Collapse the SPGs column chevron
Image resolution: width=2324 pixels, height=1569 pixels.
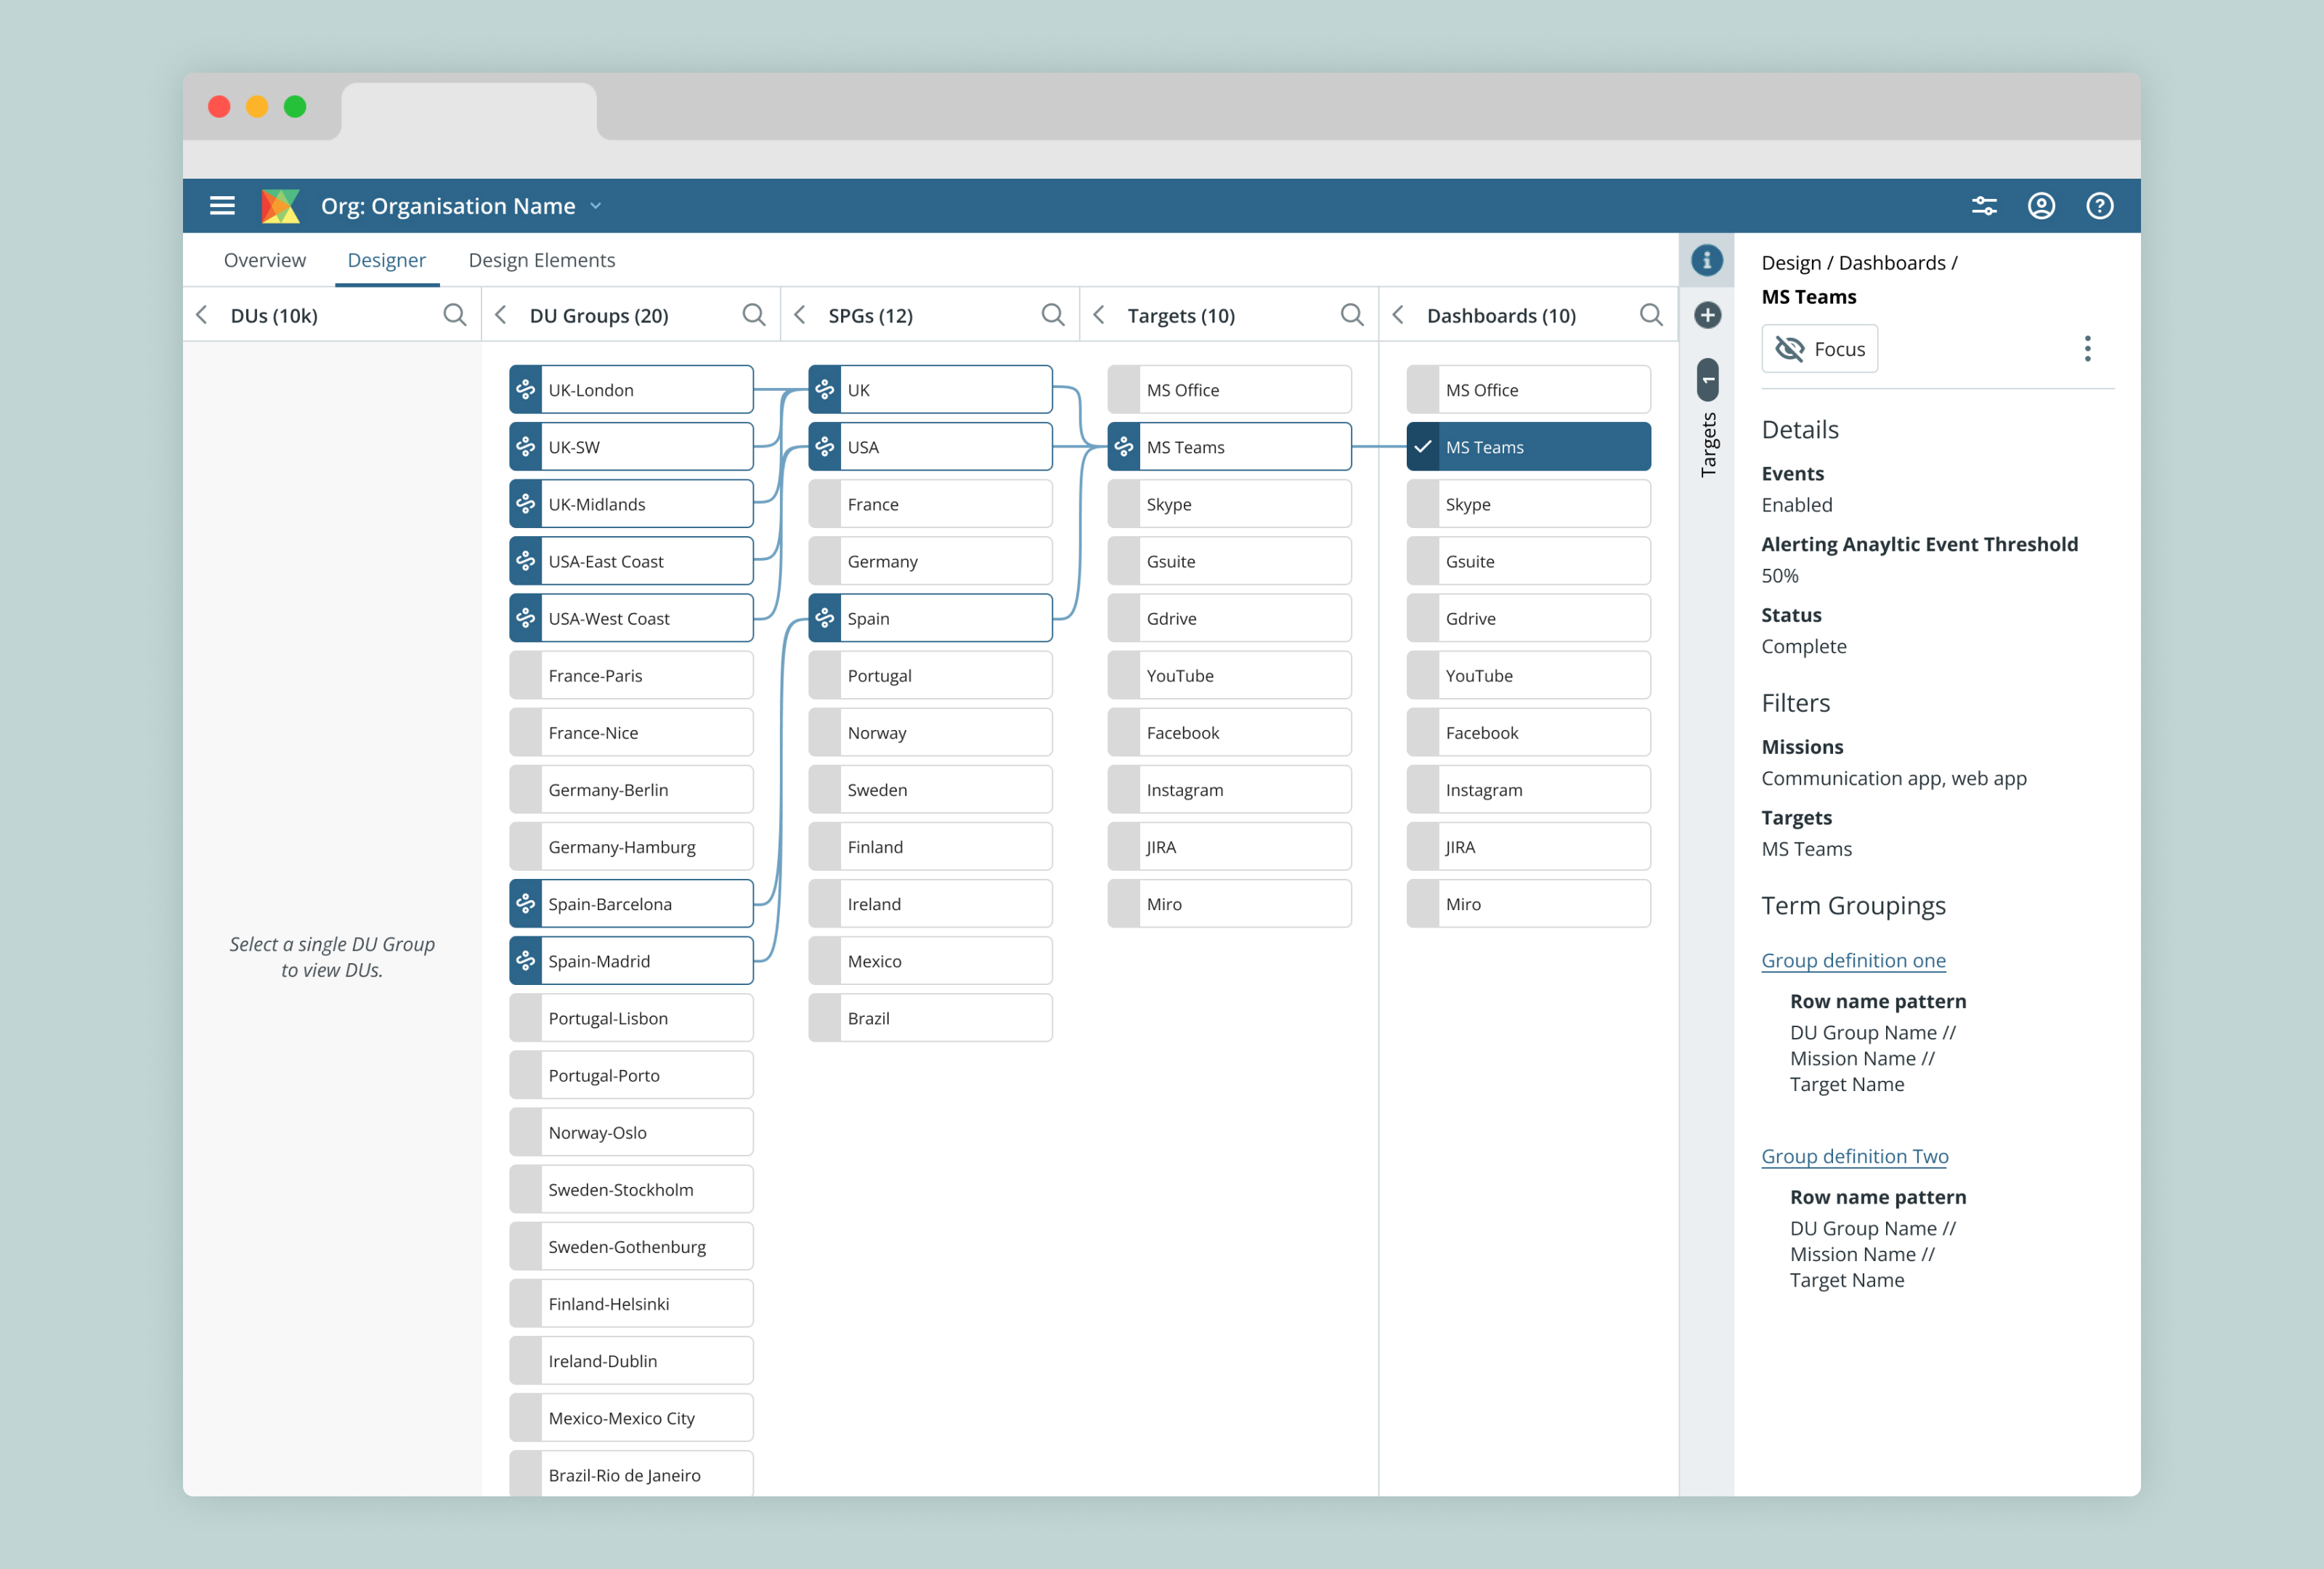pyautogui.click(x=800, y=315)
